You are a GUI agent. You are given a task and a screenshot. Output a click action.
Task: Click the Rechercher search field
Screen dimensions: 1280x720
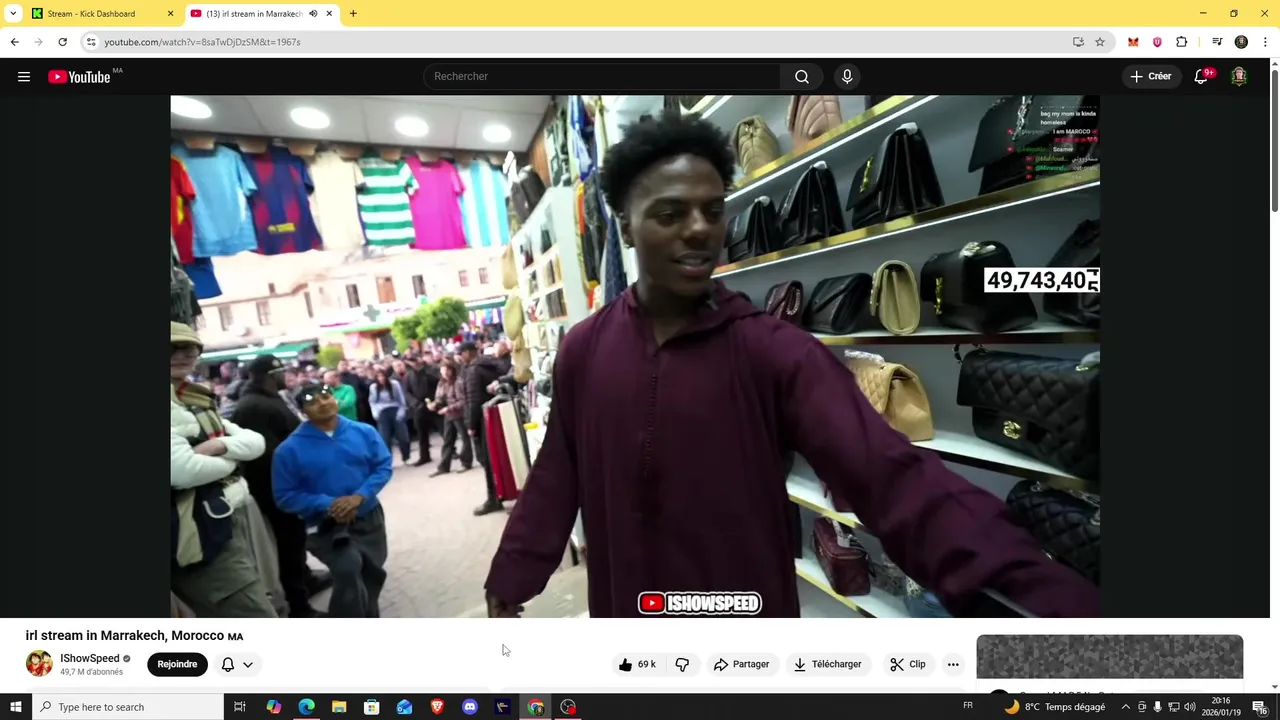pos(604,76)
